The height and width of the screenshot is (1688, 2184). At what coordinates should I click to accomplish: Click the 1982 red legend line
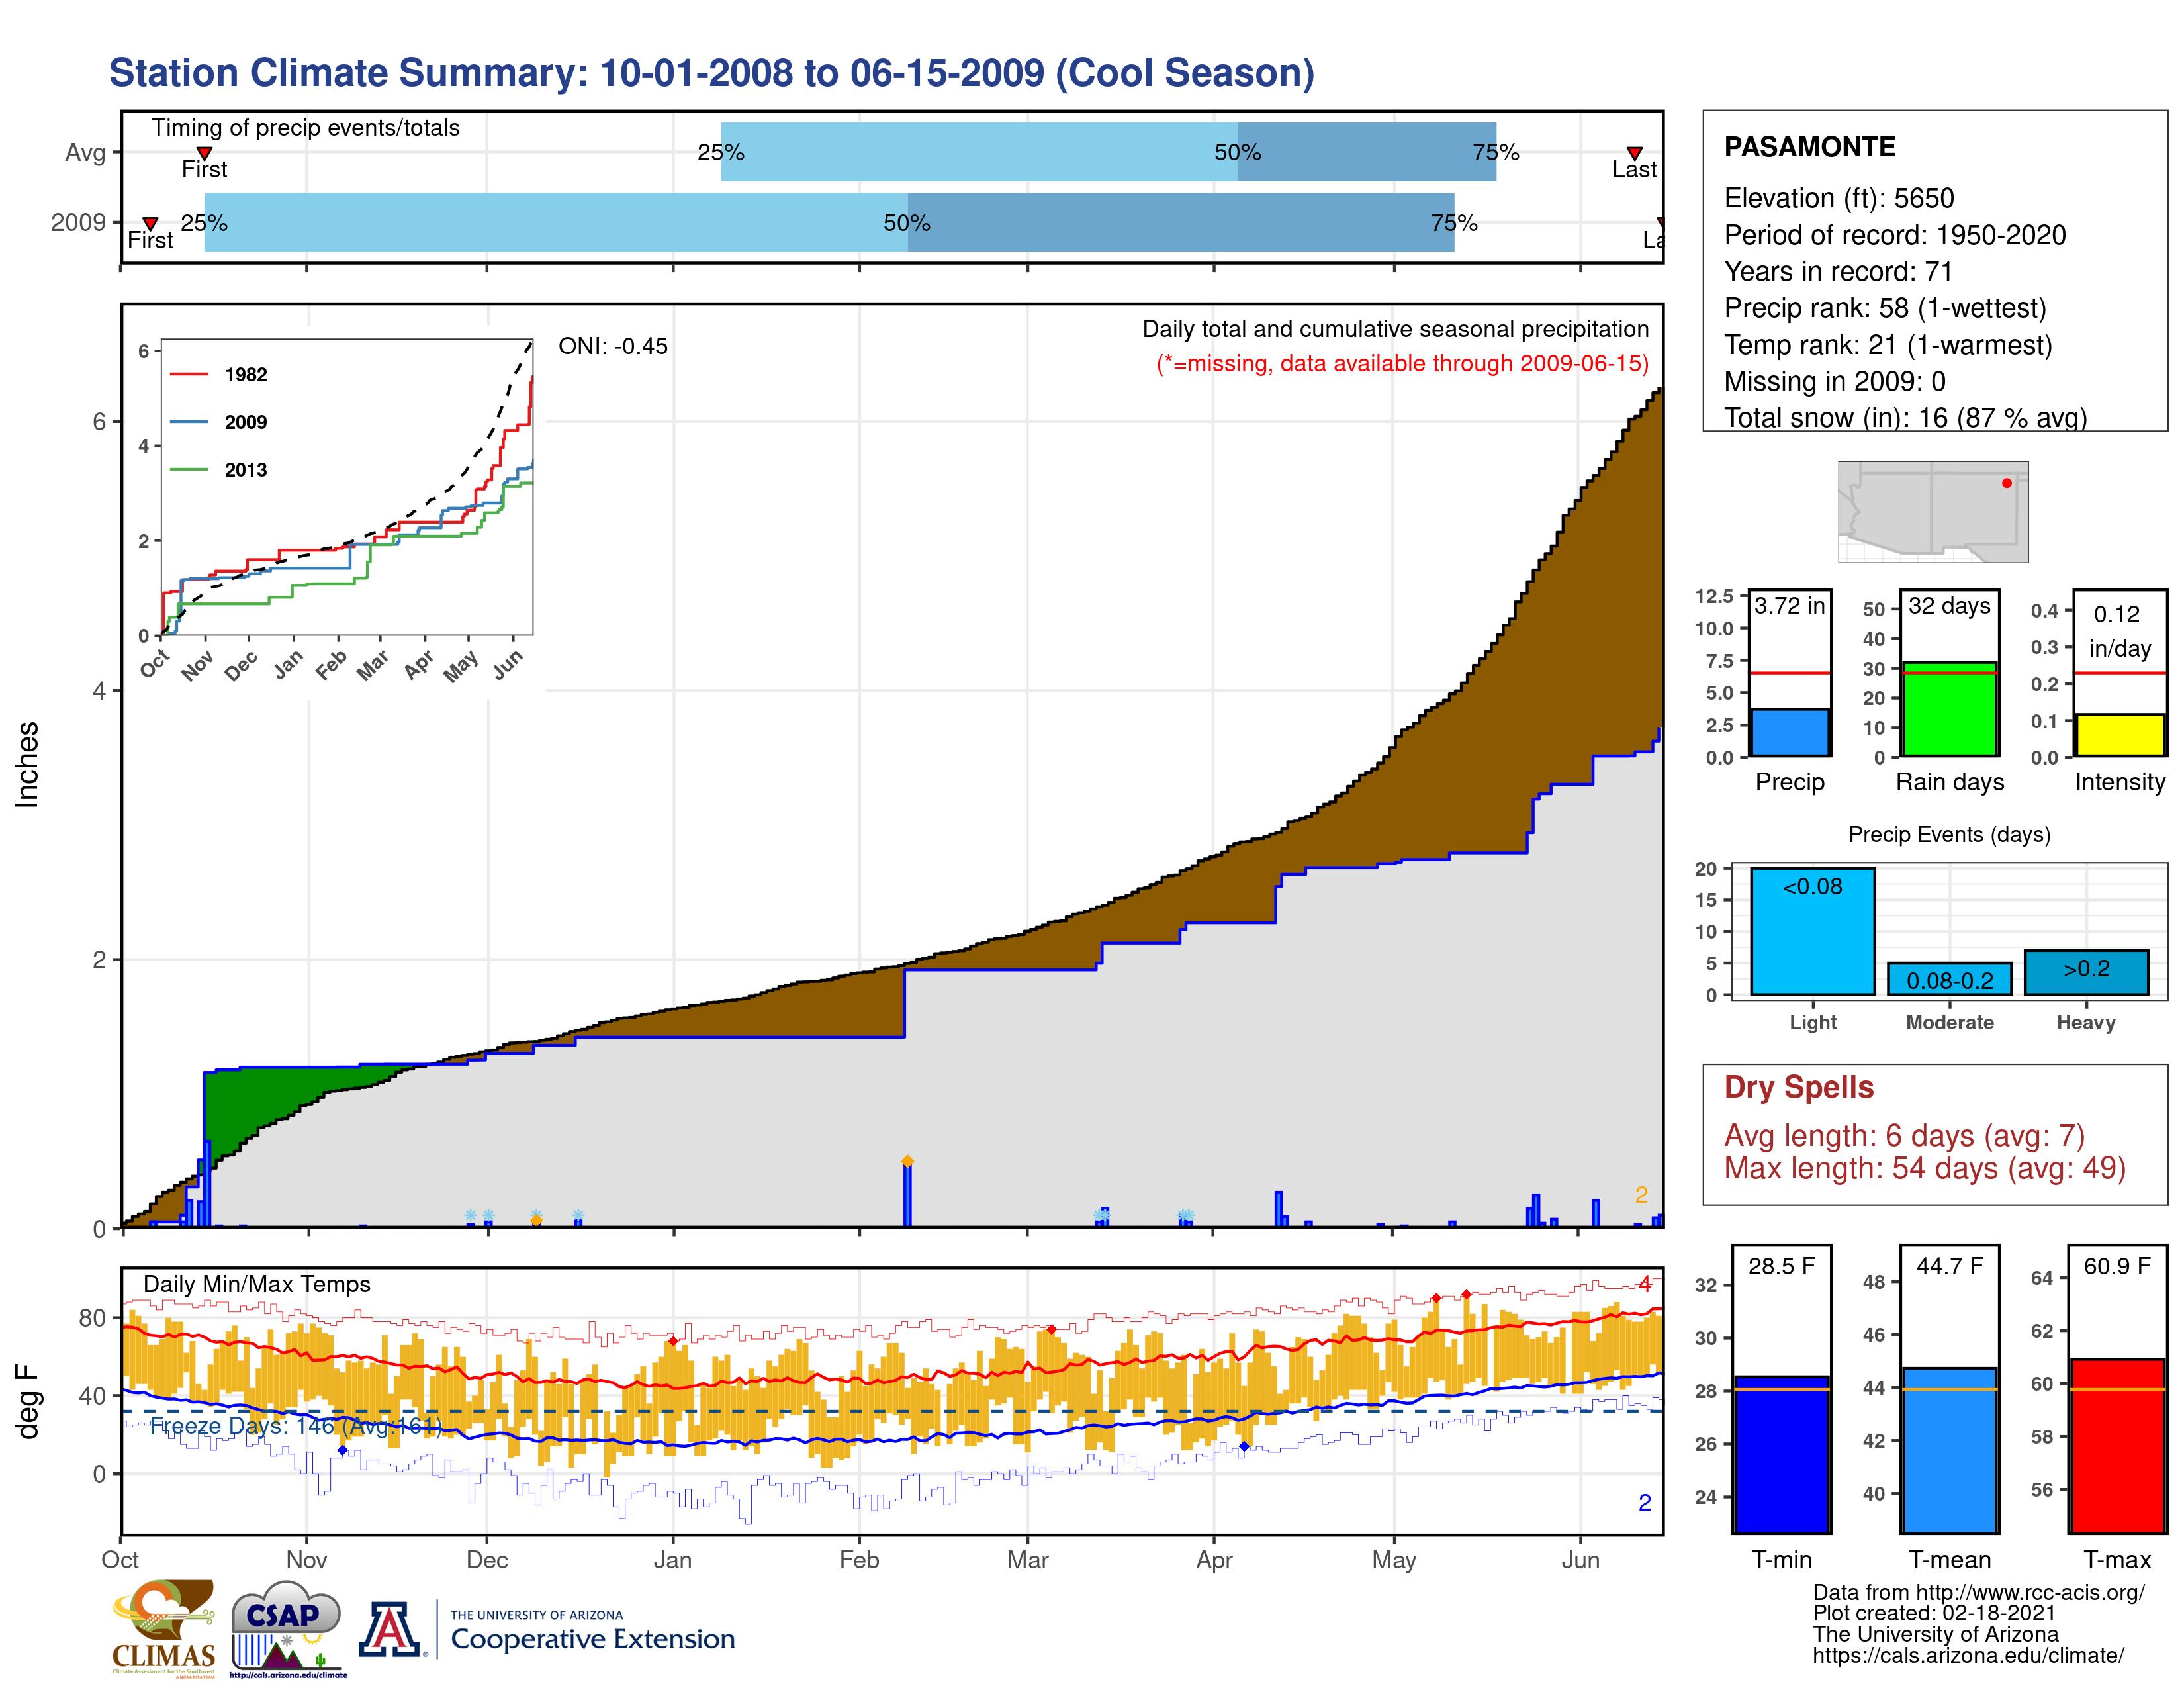(x=189, y=374)
